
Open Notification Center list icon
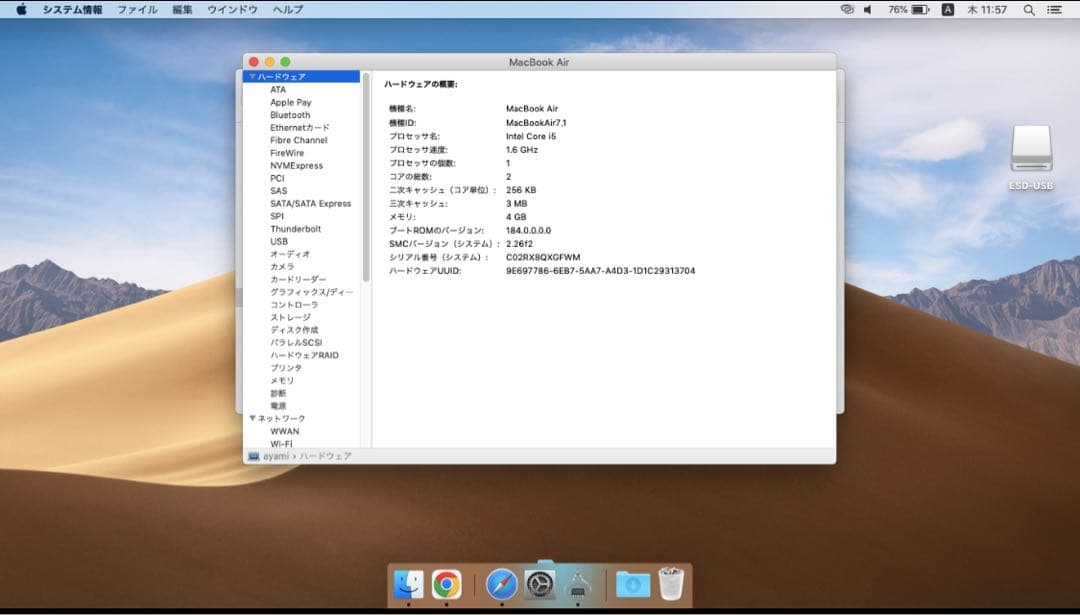[x=1055, y=10]
